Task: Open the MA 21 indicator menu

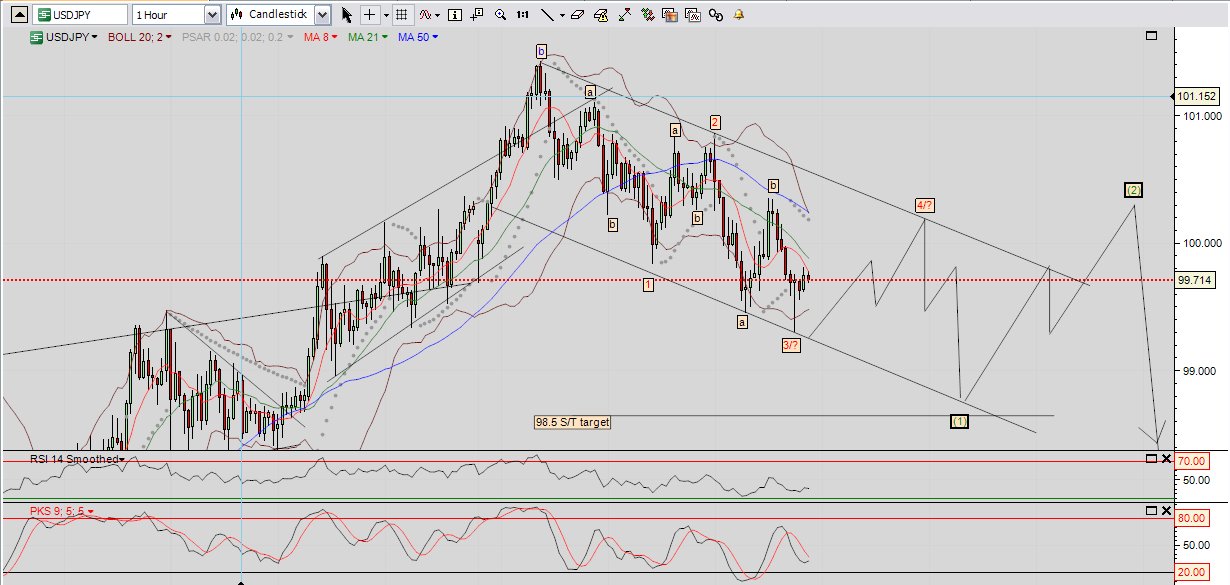Action: [369, 36]
